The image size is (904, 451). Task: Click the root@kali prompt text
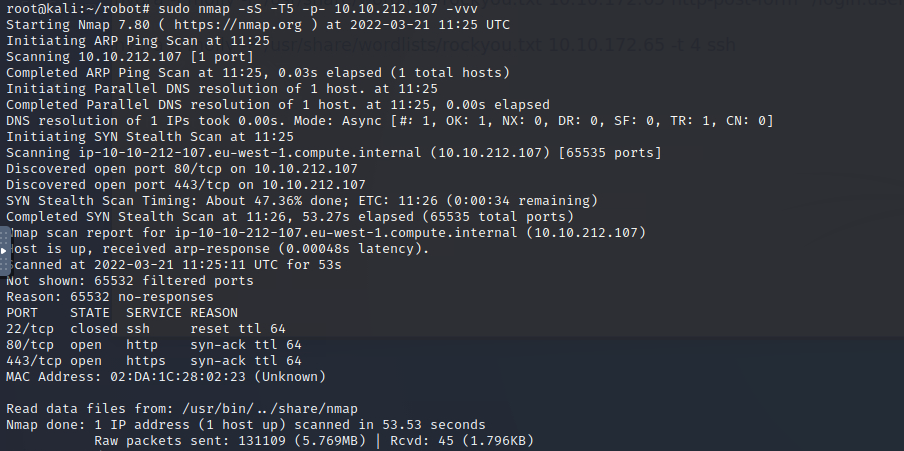coord(78,9)
